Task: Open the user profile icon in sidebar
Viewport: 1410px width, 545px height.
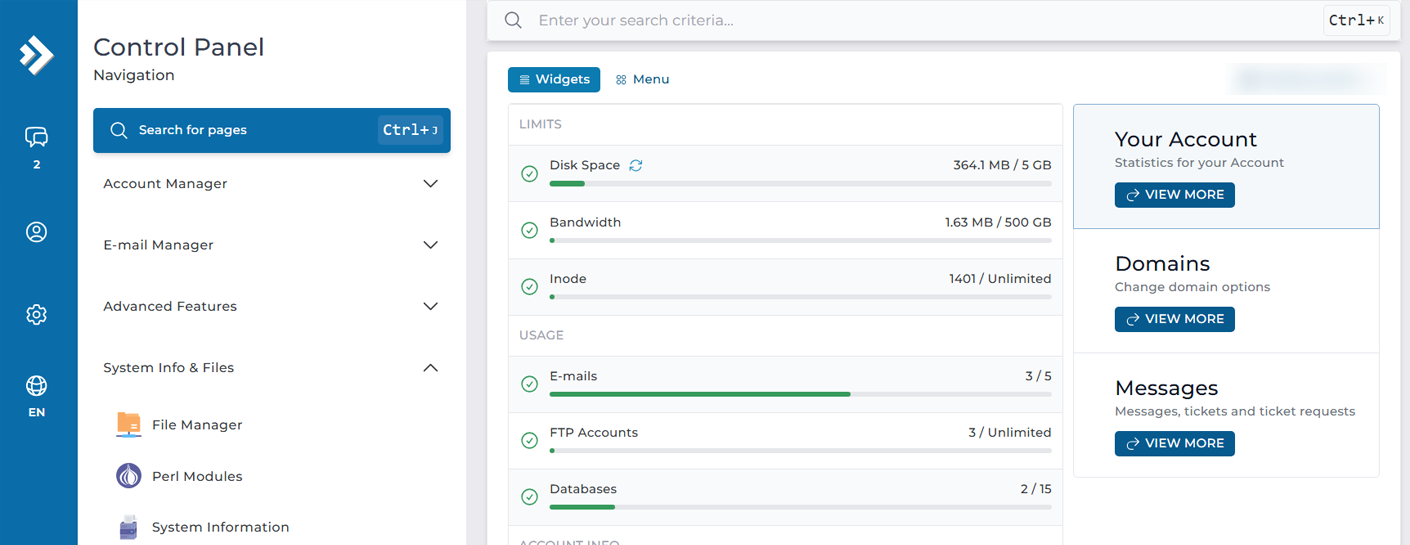Action: point(37,232)
